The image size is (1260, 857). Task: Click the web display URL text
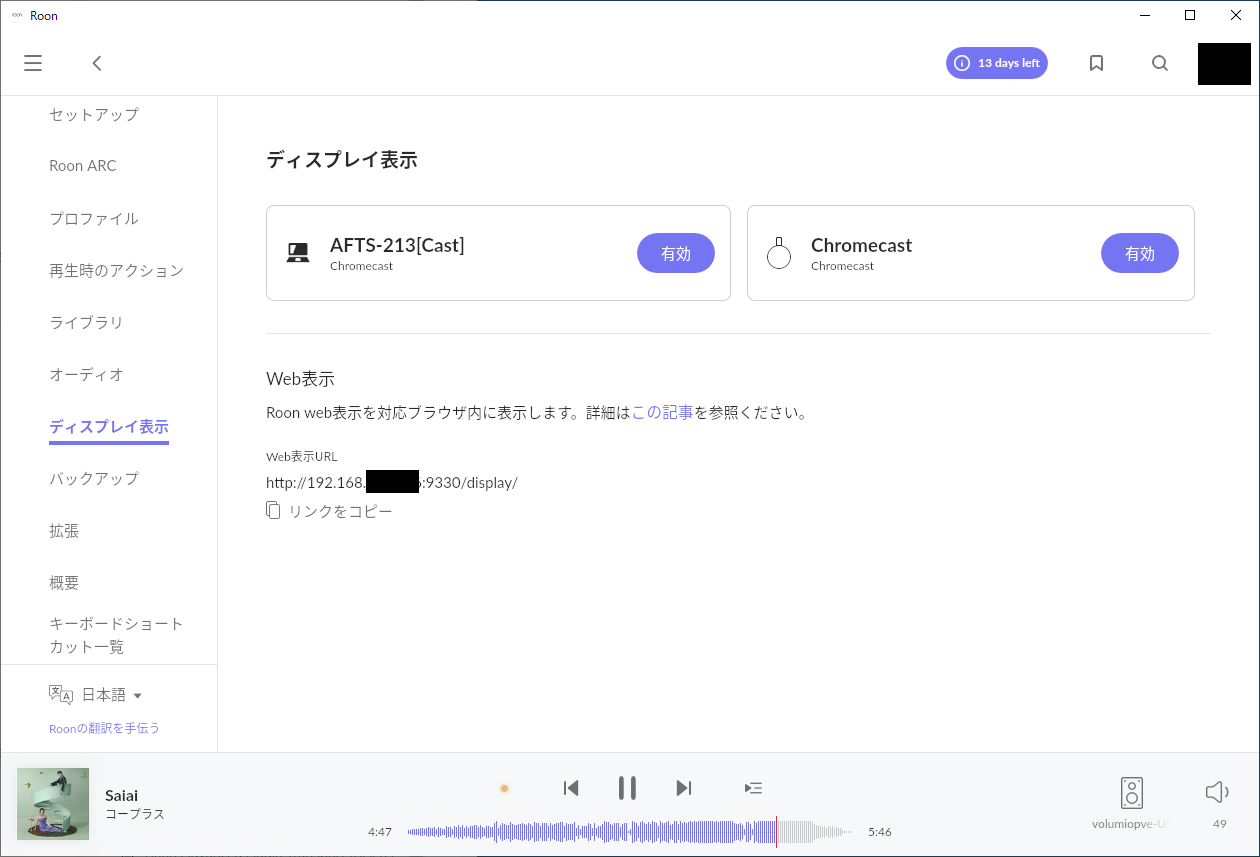392,482
